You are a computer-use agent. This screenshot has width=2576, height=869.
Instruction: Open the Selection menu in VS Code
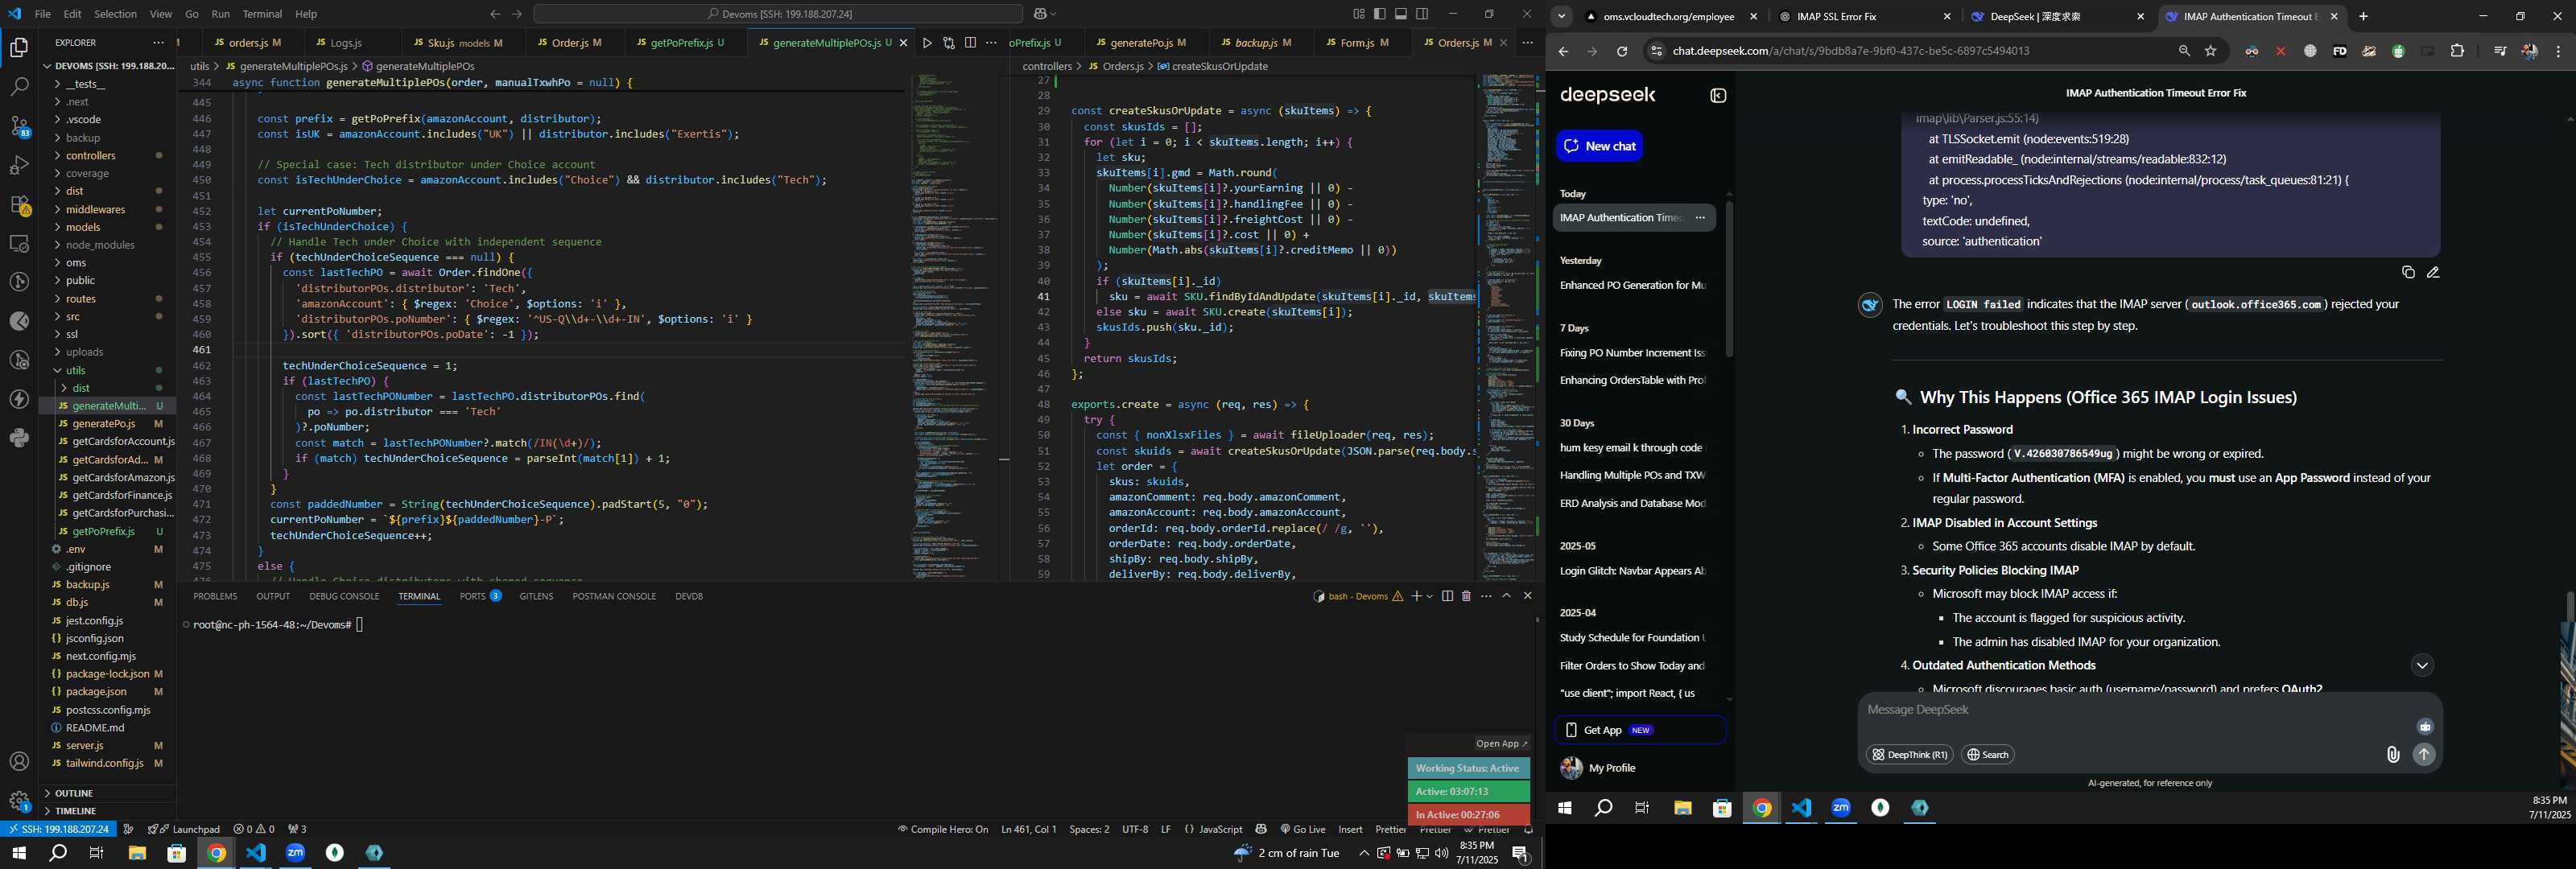click(115, 14)
